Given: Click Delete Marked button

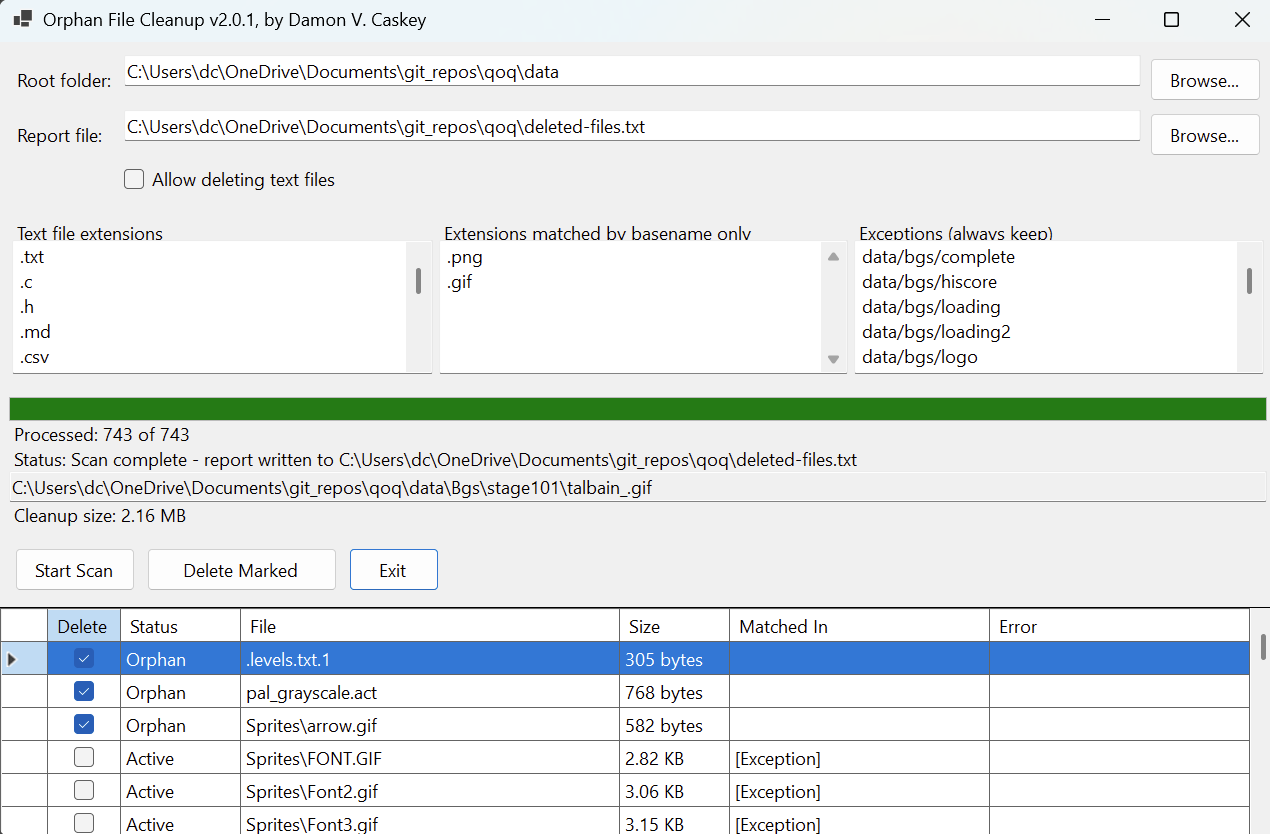Looking at the screenshot, I should [241, 570].
